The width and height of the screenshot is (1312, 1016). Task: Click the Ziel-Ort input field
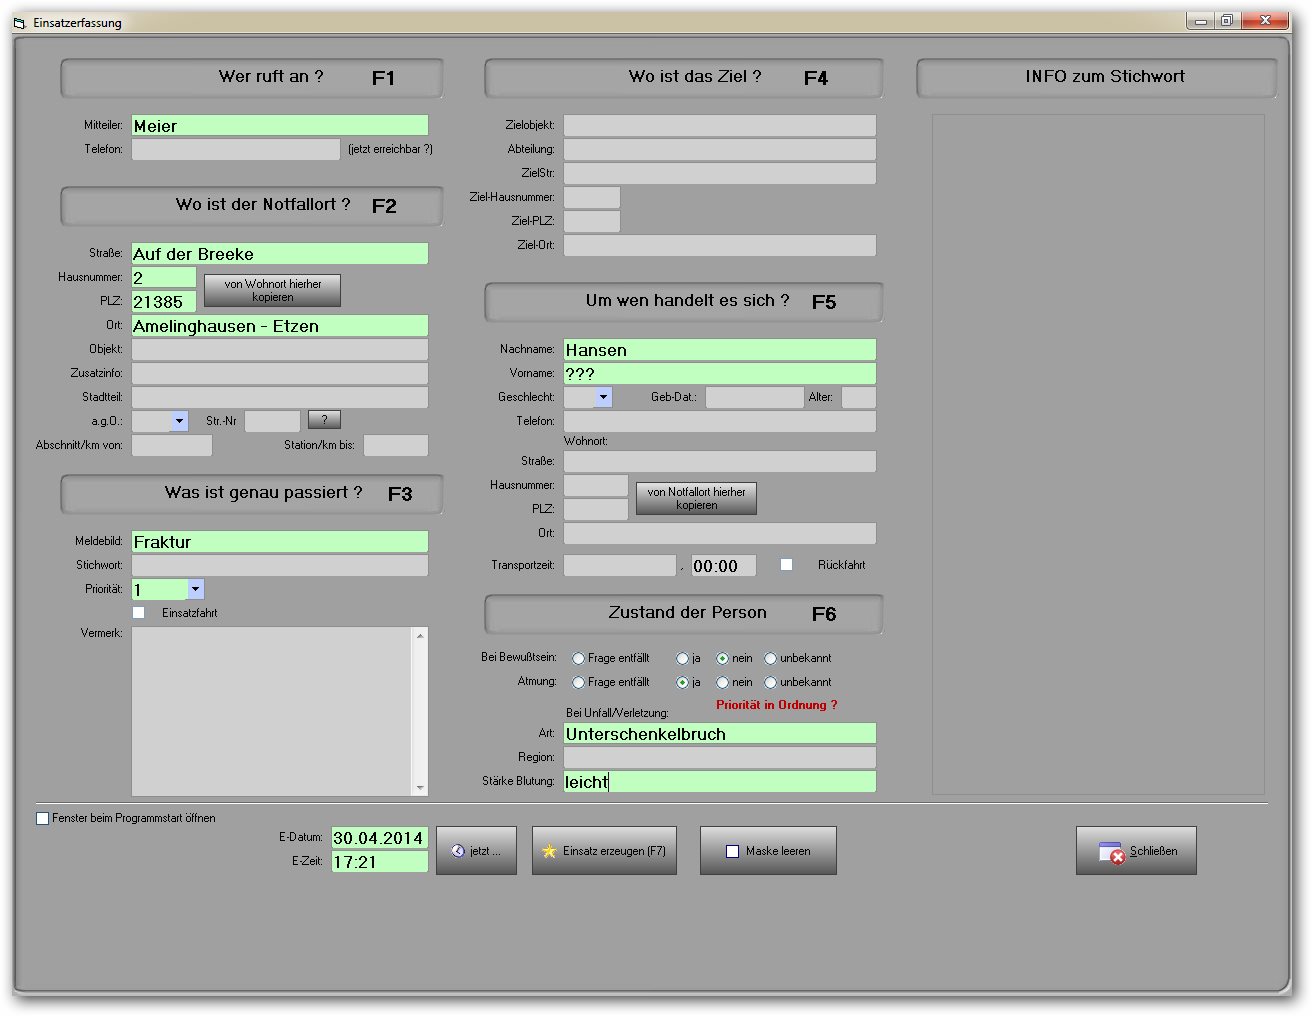[x=720, y=245]
